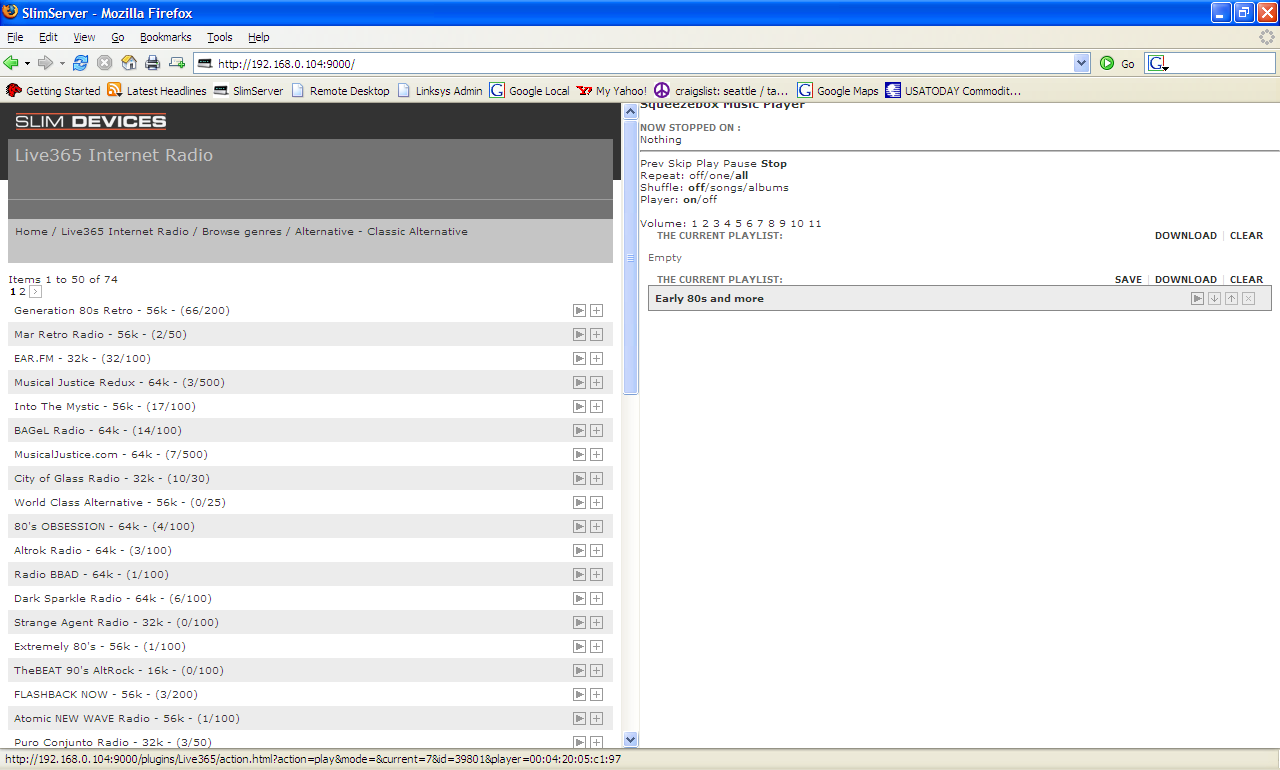This screenshot has height=770, width=1280.
Task: Click the Firefox Home toolbar icon
Action: pyautogui.click(x=129, y=63)
